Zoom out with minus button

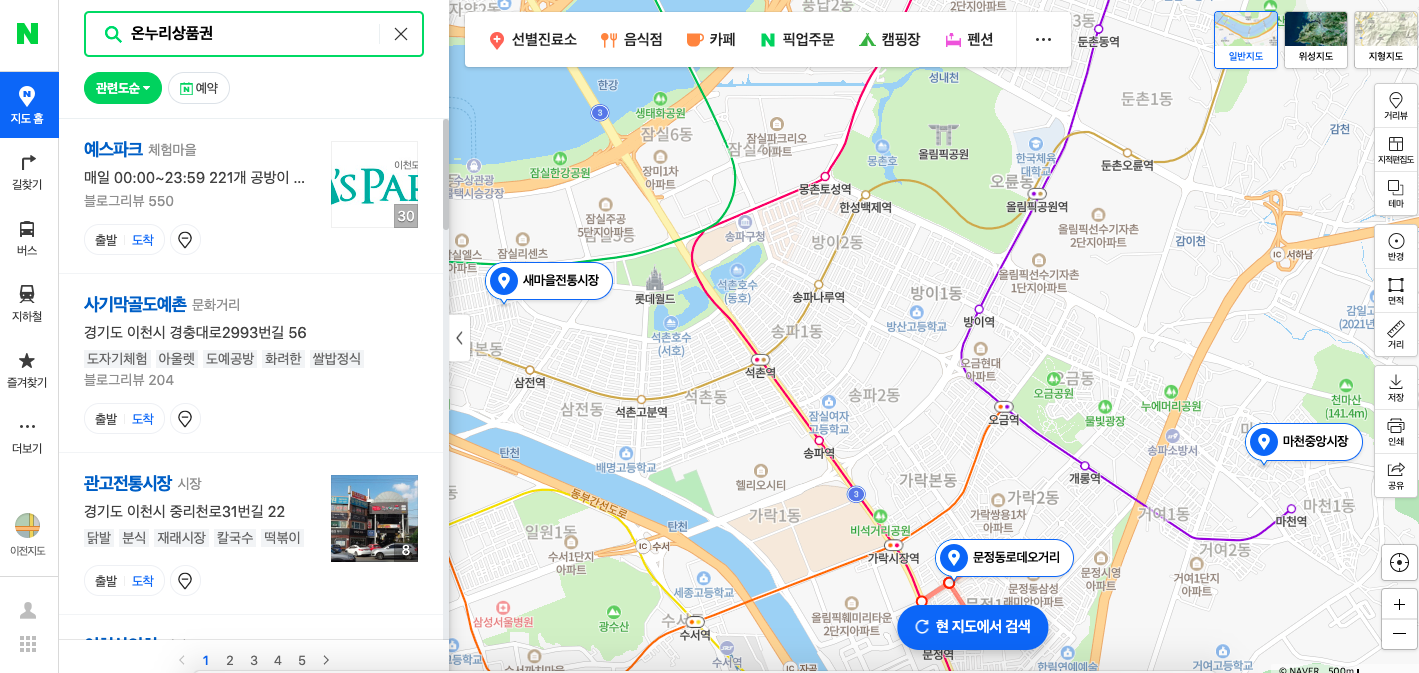pos(1399,634)
